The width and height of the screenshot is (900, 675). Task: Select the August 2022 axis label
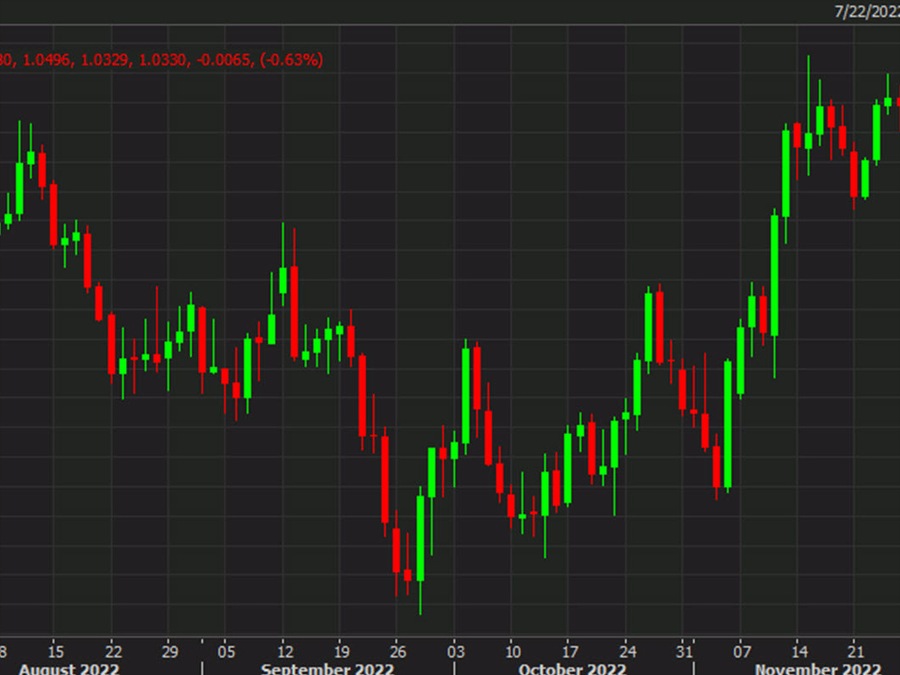point(72,665)
